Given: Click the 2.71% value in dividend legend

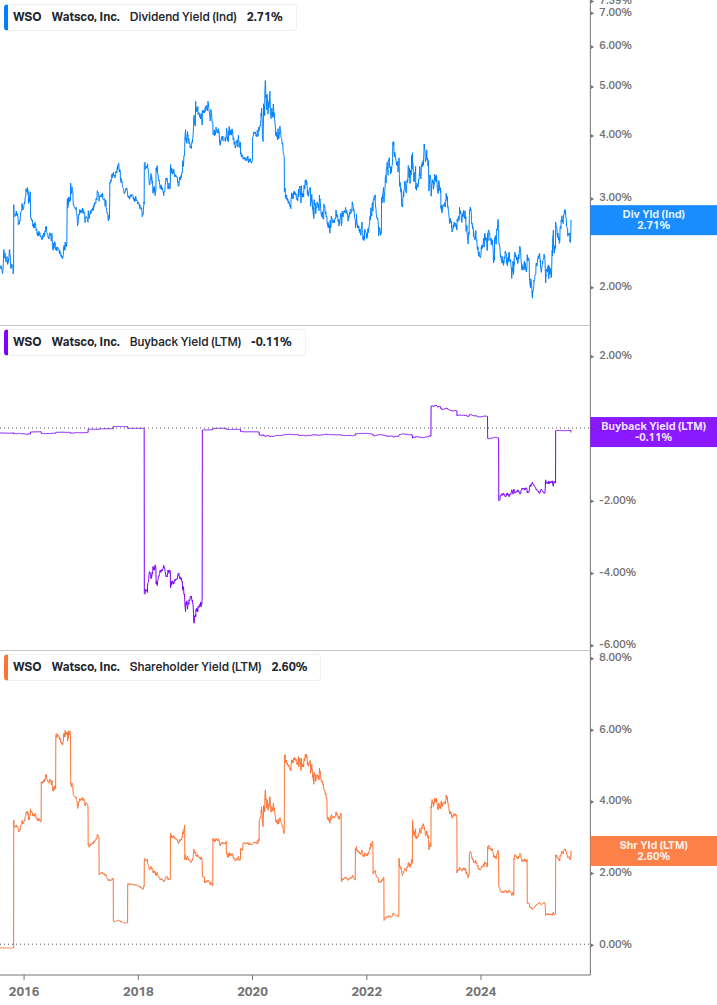Looking at the screenshot, I should click(265, 17).
